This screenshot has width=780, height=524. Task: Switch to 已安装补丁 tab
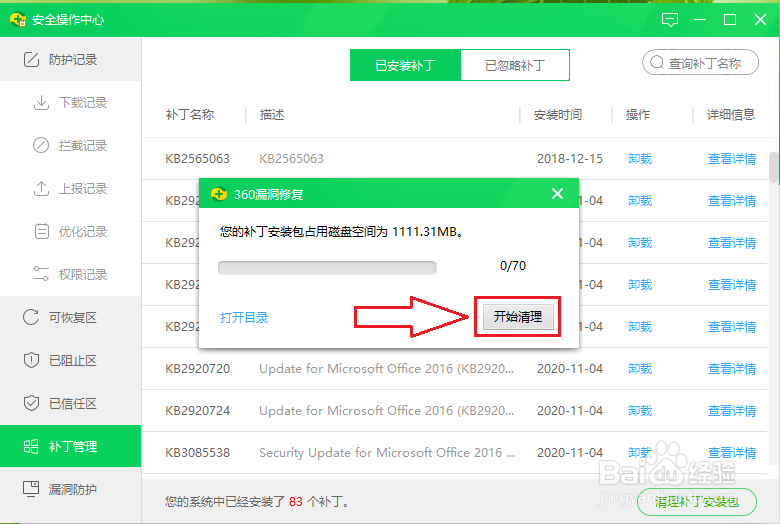pyautogui.click(x=405, y=65)
